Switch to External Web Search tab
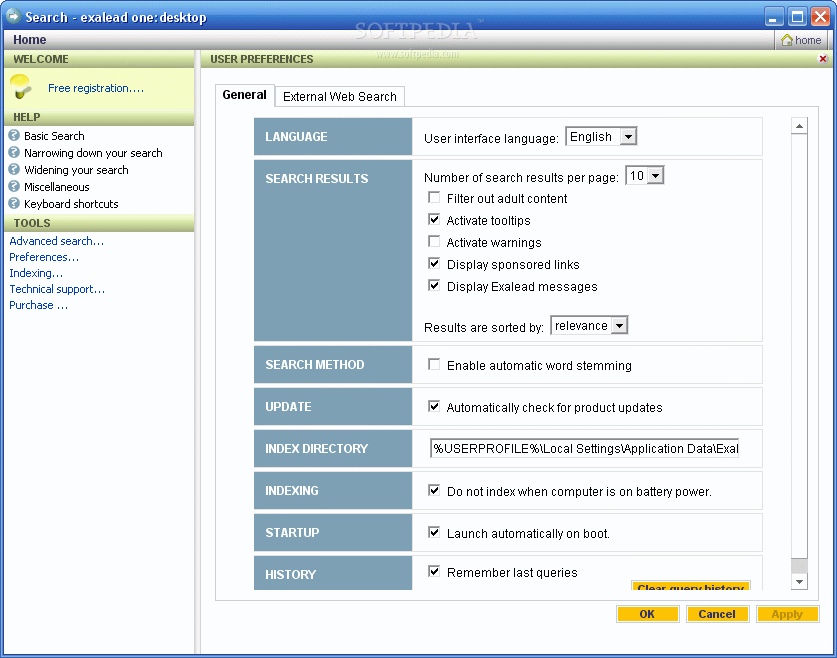Viewport: 837px width, 658px height. click(339, 97)
